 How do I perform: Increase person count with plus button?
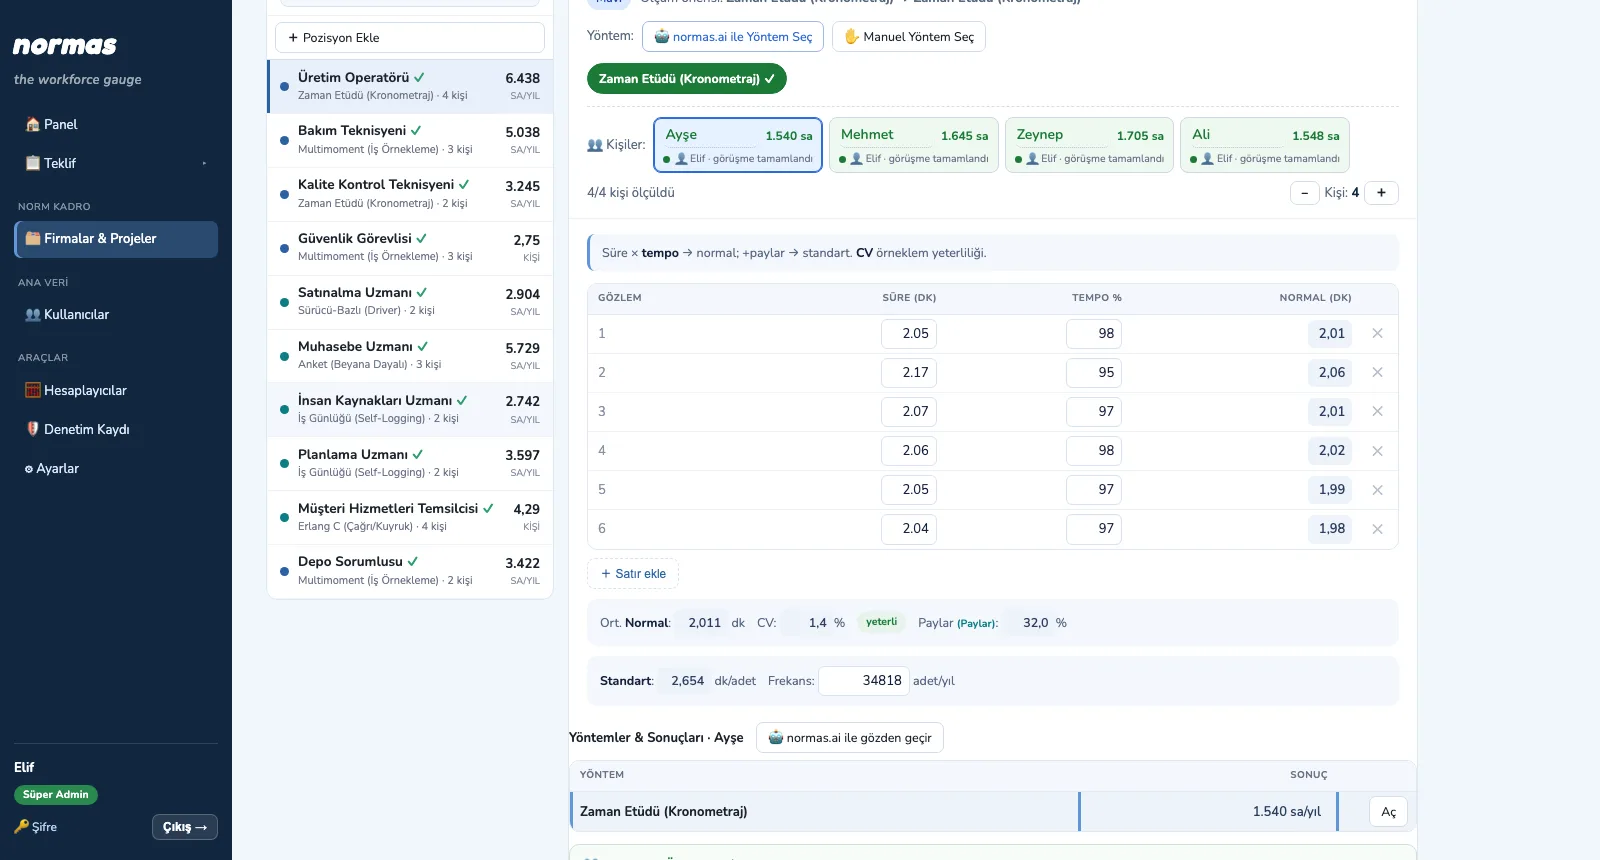(x=1381, y=193)
